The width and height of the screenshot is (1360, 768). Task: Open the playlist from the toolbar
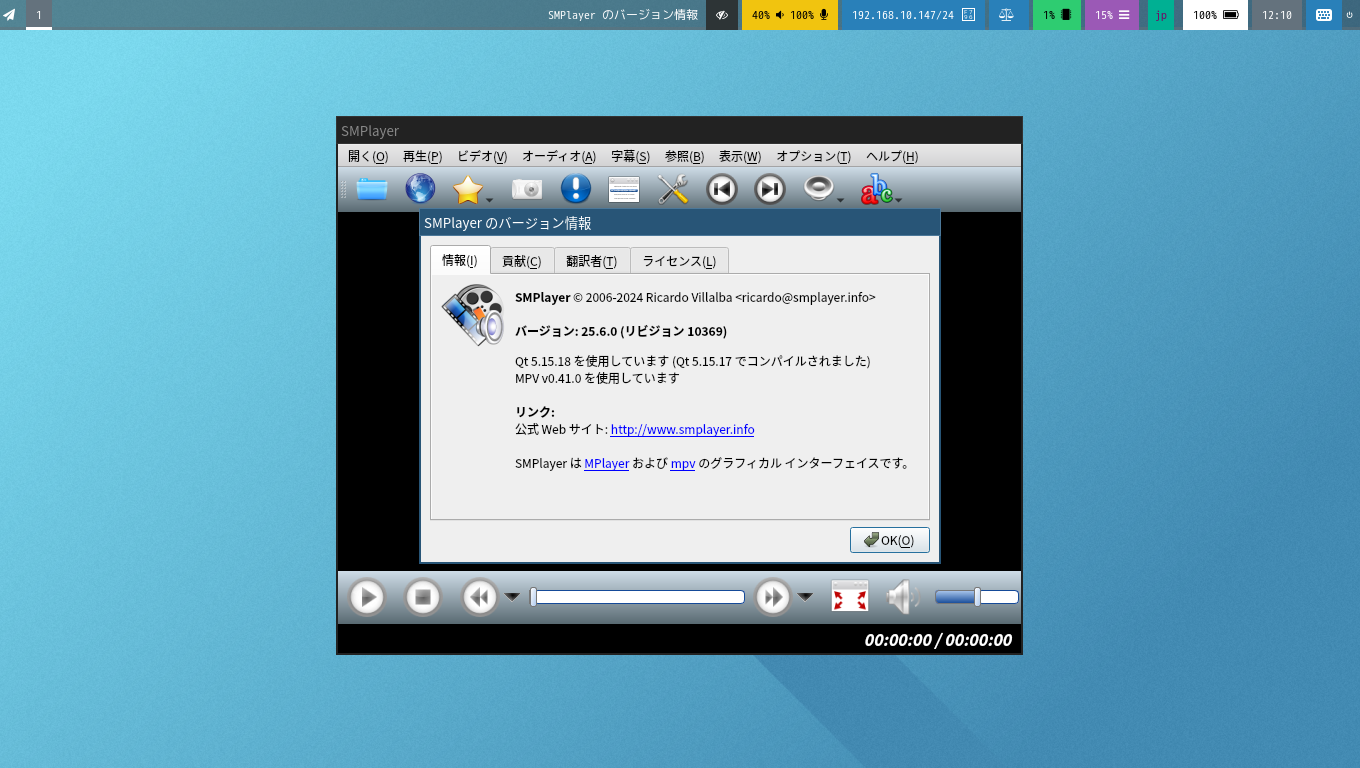pyautogui.click(x=624, y=189)
